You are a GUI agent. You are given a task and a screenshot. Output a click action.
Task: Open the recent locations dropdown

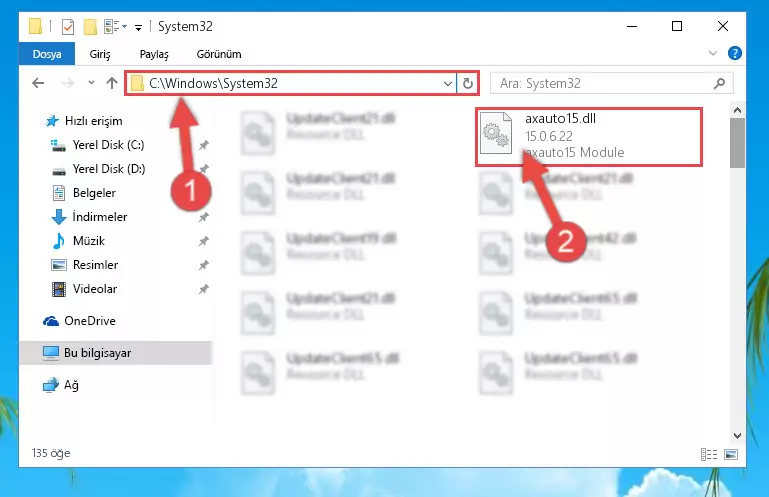coord(91,83)
